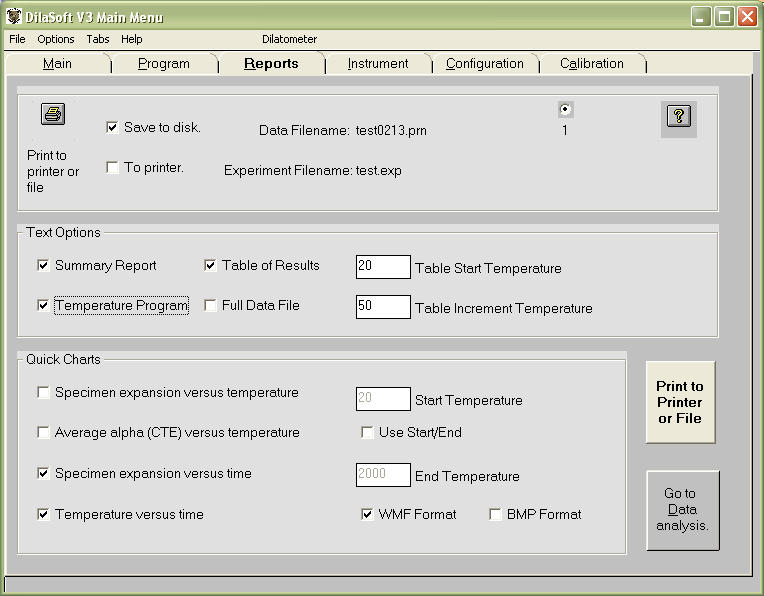764x596 pixels.
Task: Click the Table Start Temperature field
Action: [x=383, y=267]
